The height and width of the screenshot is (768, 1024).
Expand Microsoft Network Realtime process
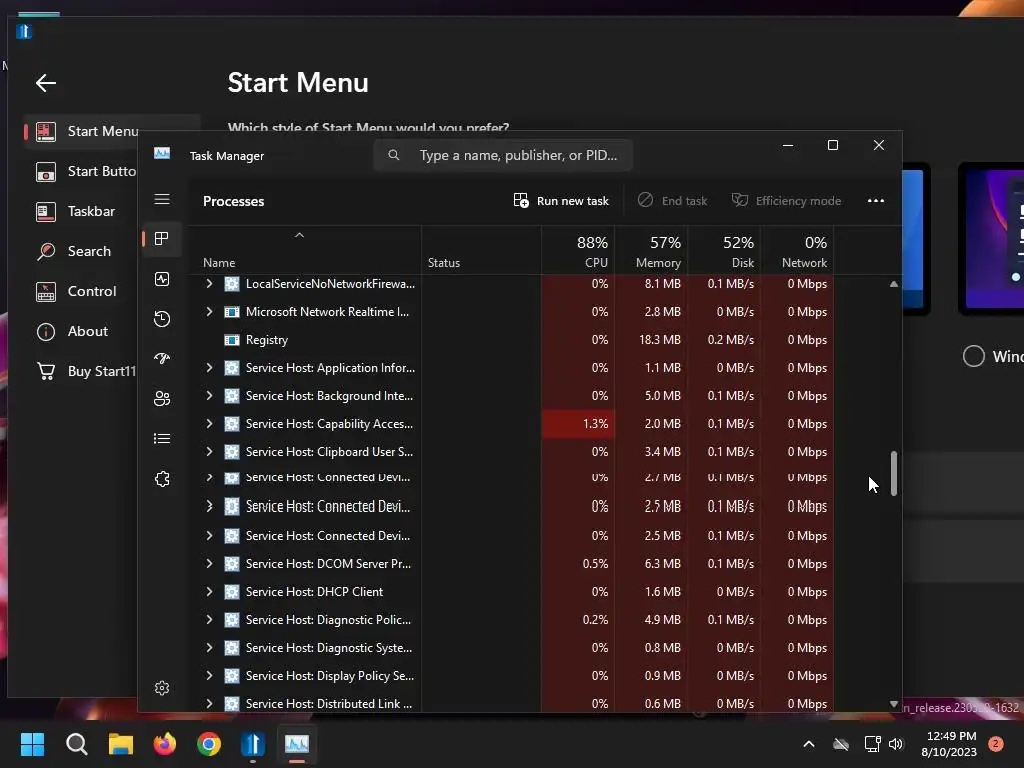[x=209, y=312]
